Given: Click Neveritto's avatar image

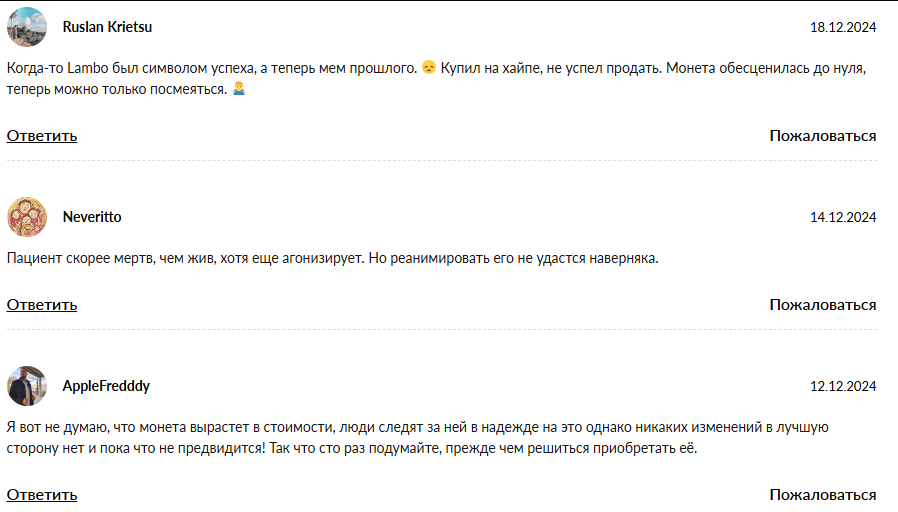Looking at the screenshot, I should (27, 217).
